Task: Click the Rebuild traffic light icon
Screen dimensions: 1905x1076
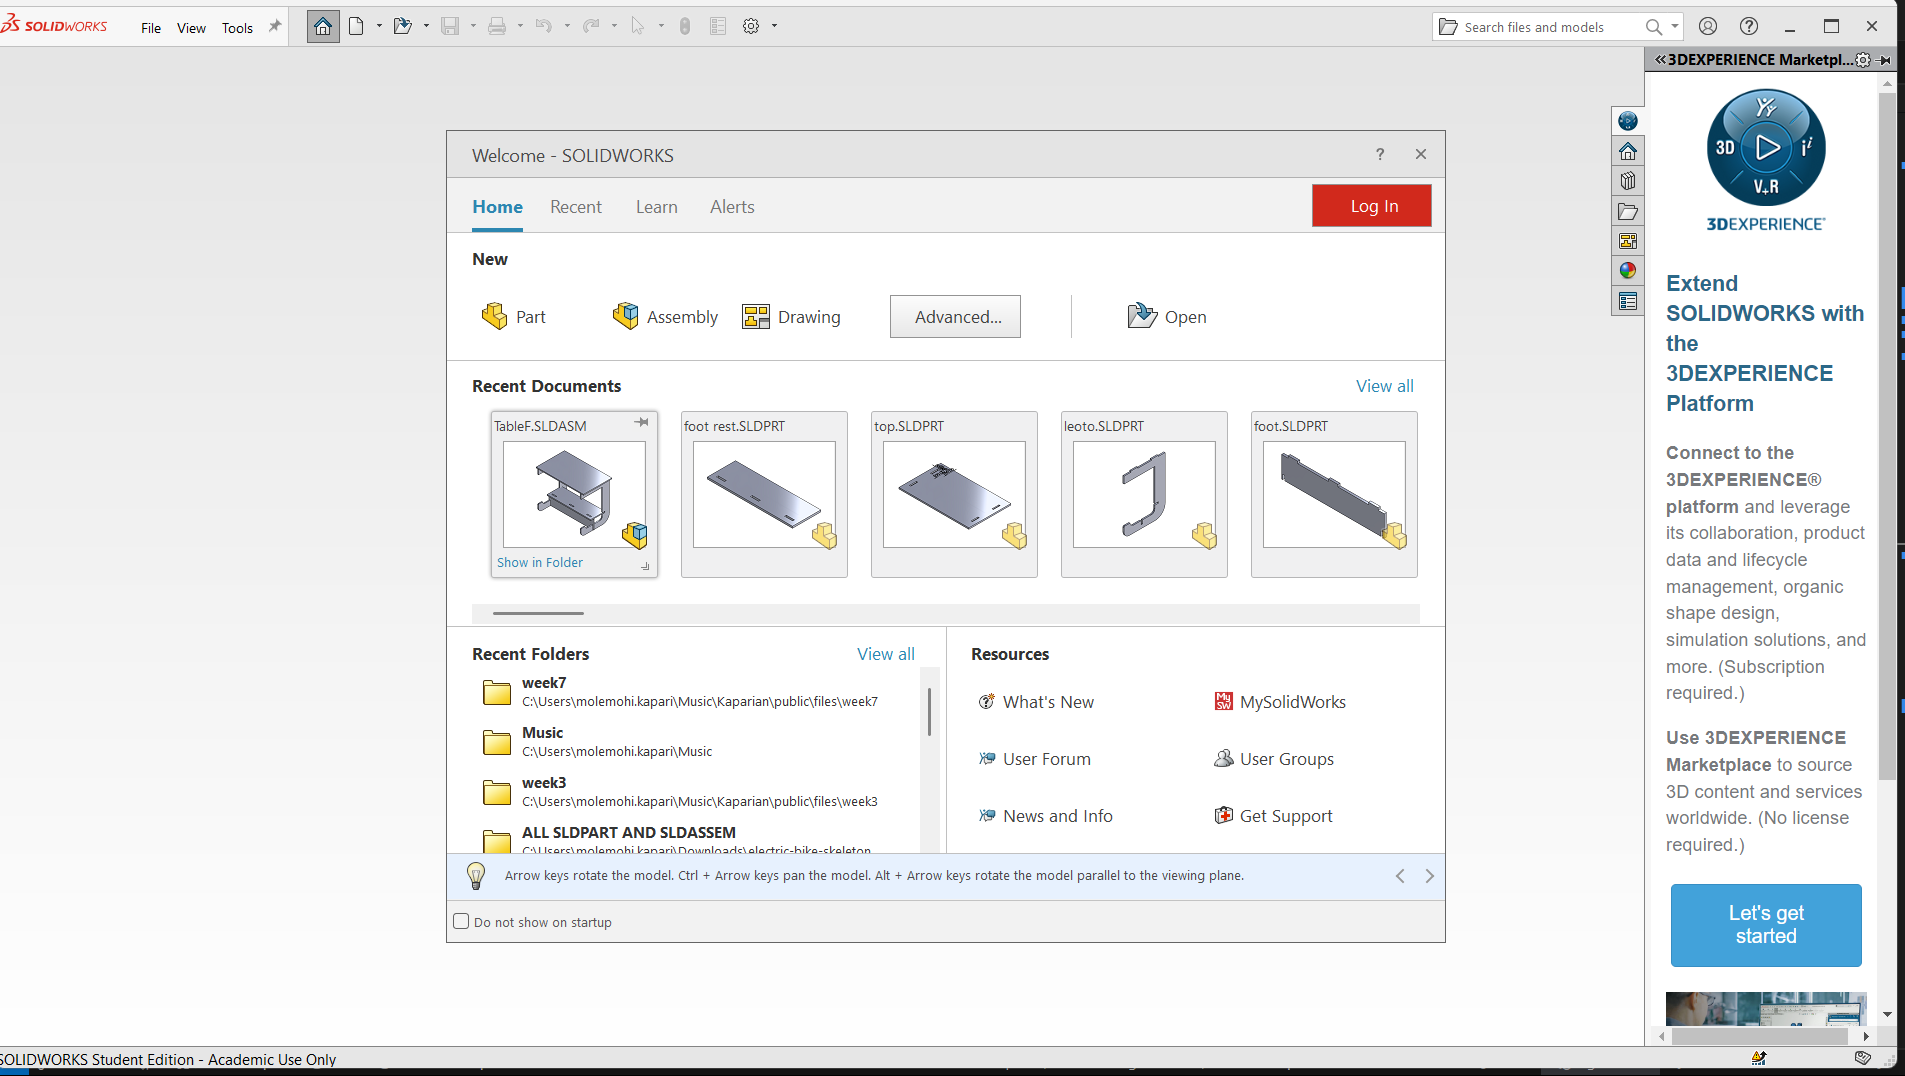Action: click(685, 27)
